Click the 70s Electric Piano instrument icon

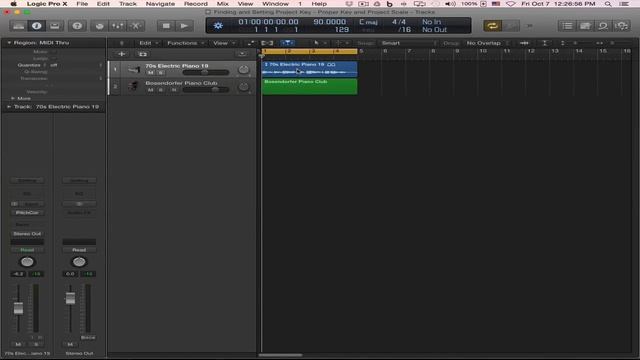click(134, 69)
